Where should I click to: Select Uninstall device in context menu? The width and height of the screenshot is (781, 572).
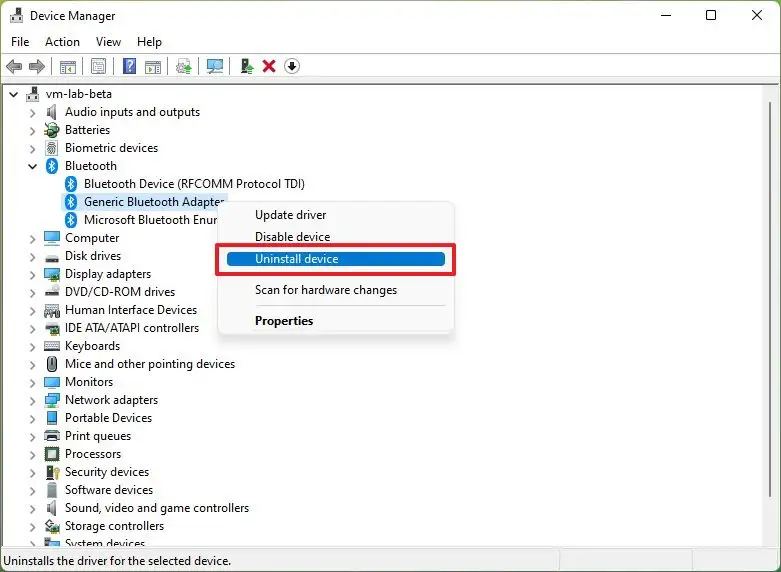tap(336, 259)
